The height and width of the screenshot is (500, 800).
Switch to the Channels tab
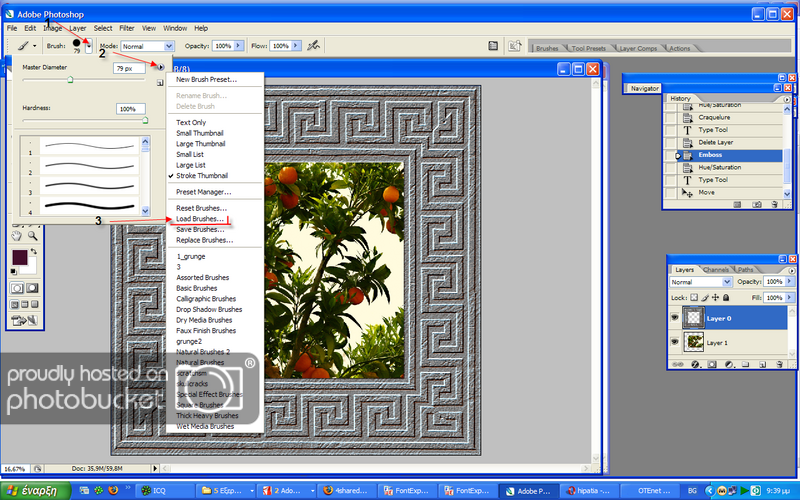[715, 270]
